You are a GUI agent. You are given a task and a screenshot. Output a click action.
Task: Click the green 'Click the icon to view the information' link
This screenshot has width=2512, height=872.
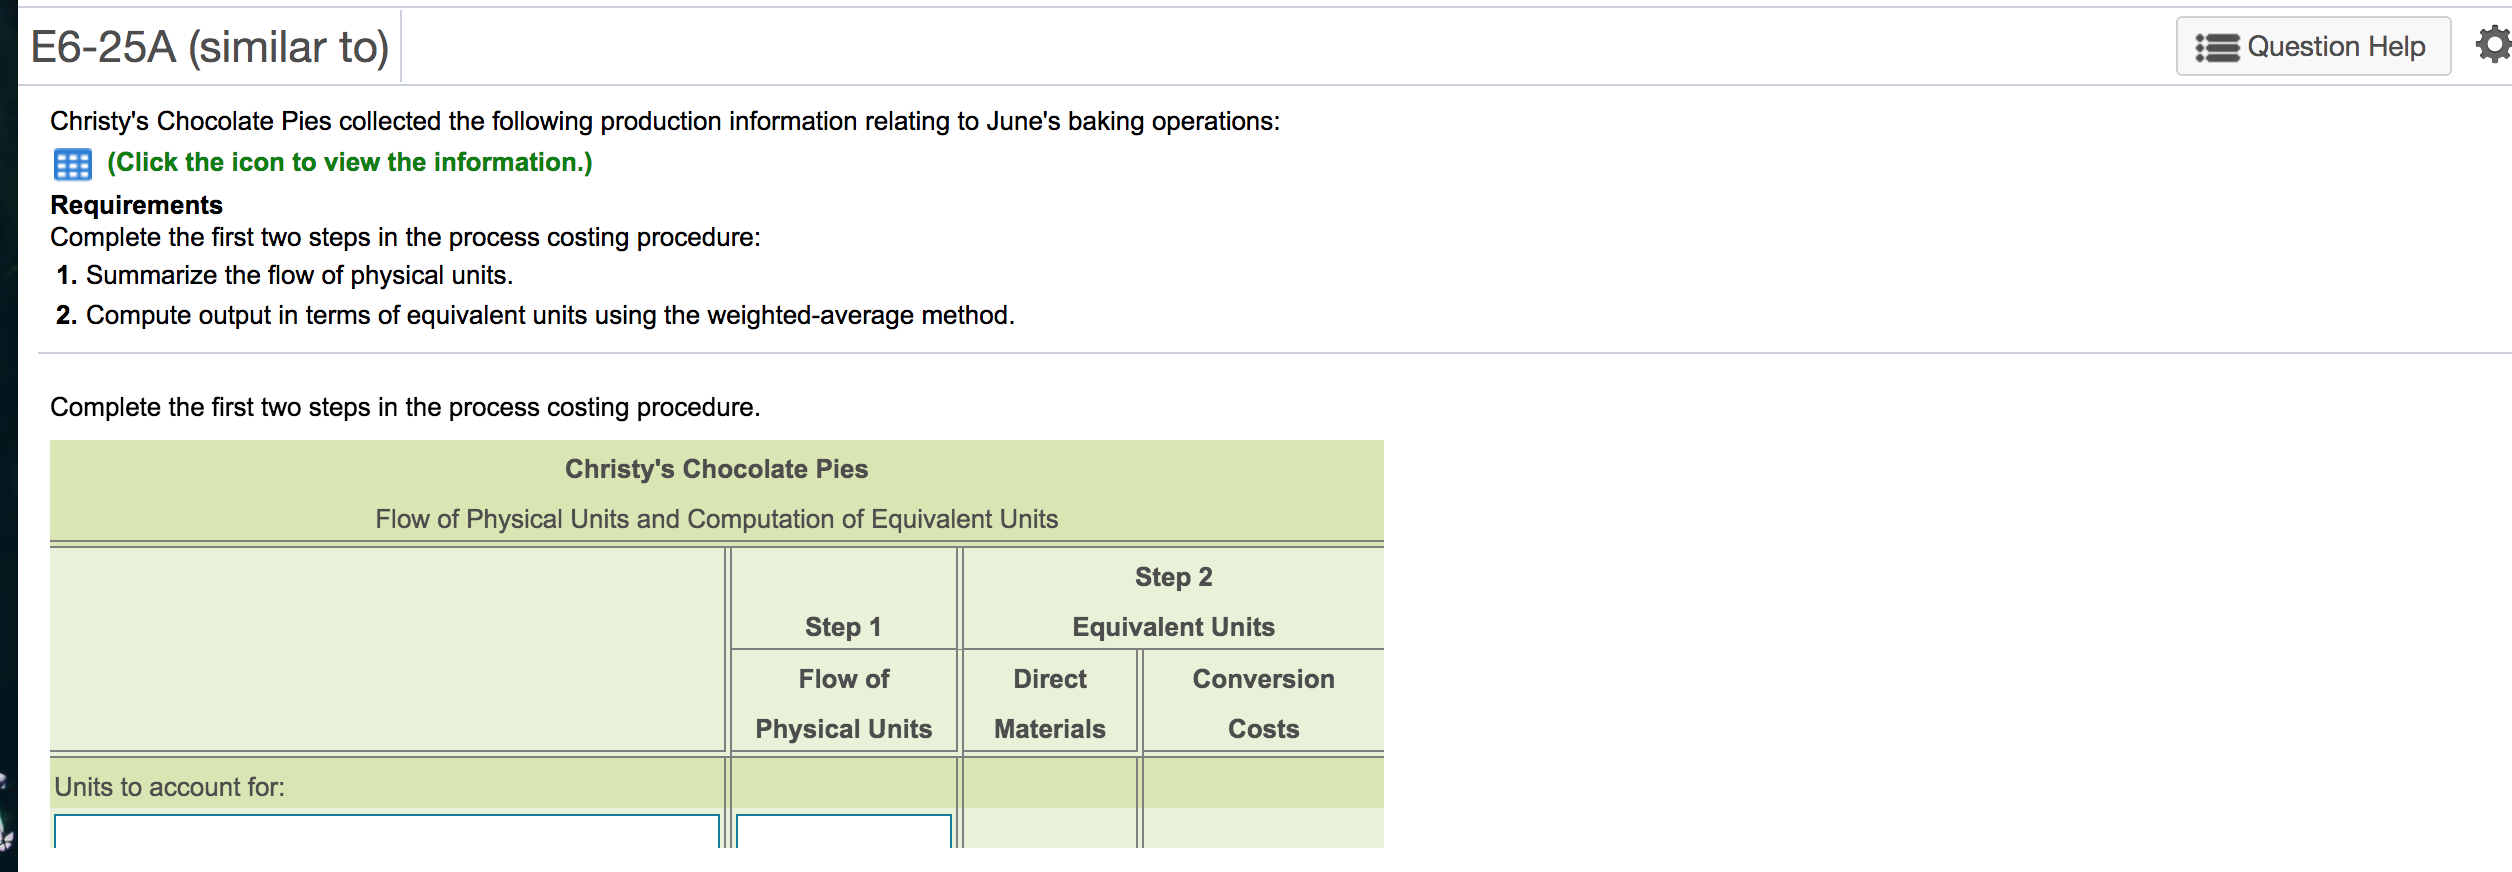349,162
